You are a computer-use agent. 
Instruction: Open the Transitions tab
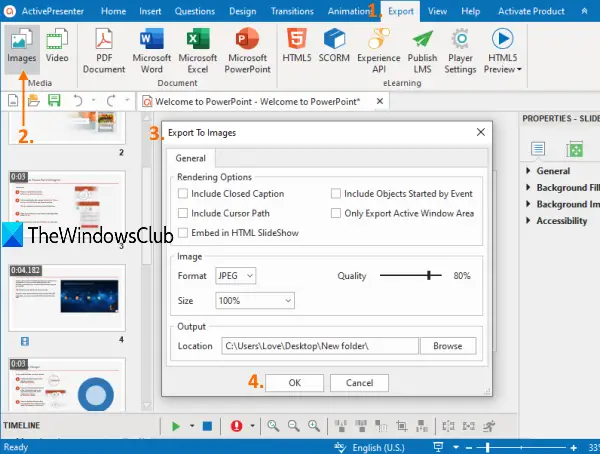[292, 11]
